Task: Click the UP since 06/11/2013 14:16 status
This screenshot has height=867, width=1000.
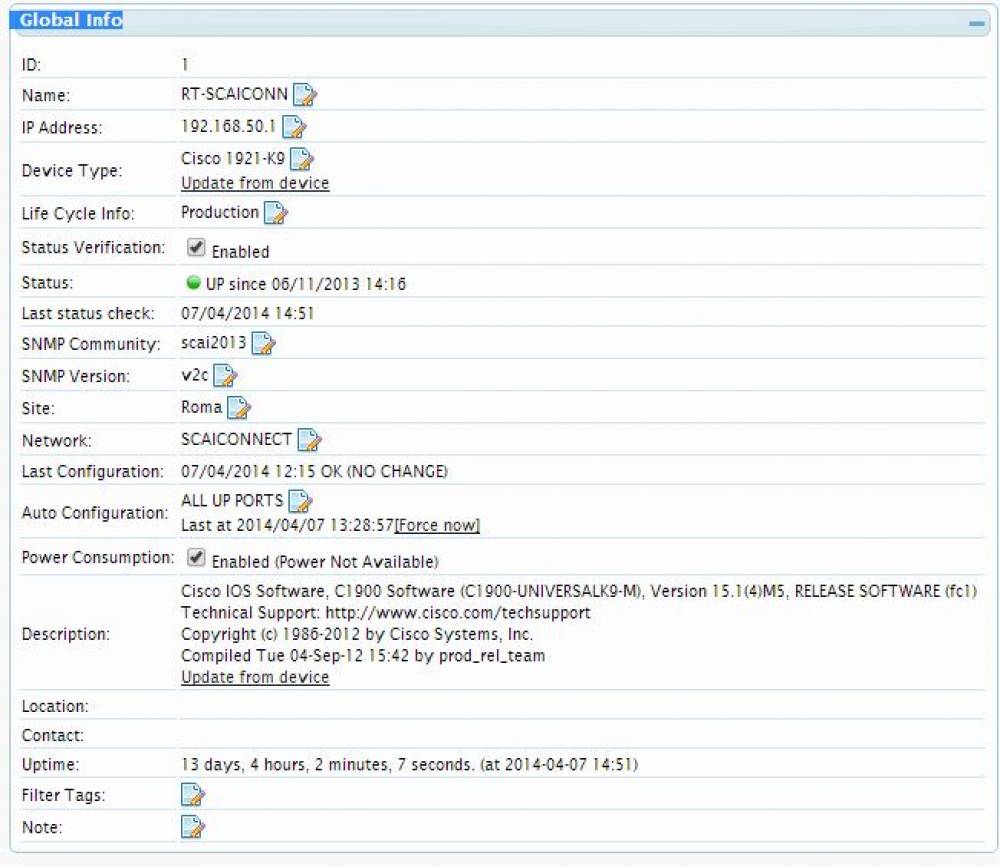Action: [x=305, y=284]
